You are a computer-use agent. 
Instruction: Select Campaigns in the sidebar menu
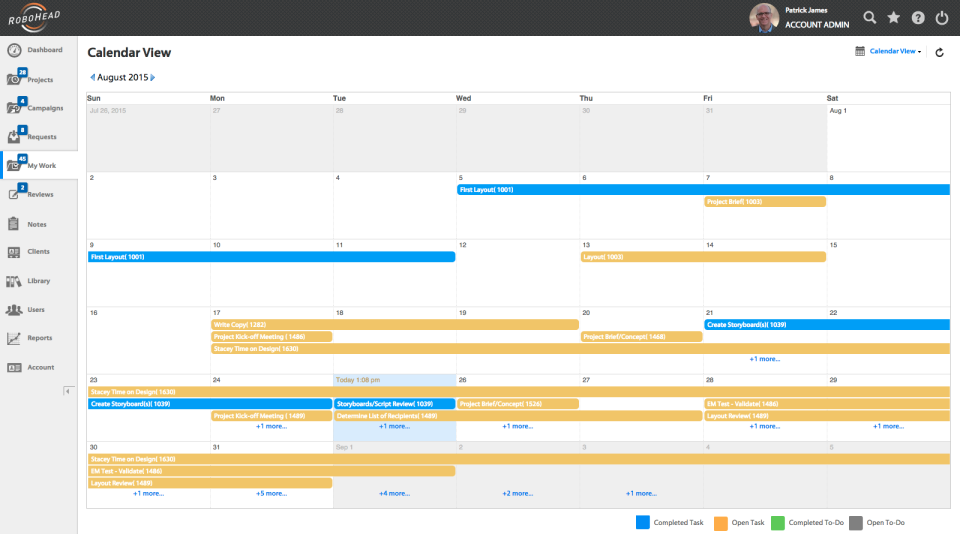(38, 108)
